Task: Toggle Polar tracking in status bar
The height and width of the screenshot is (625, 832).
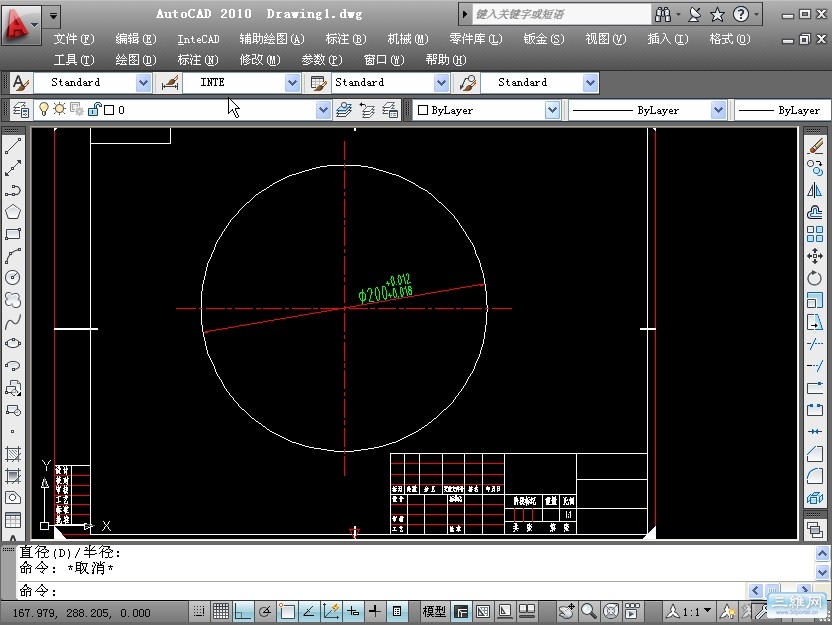Action: (x=265, y=612)
